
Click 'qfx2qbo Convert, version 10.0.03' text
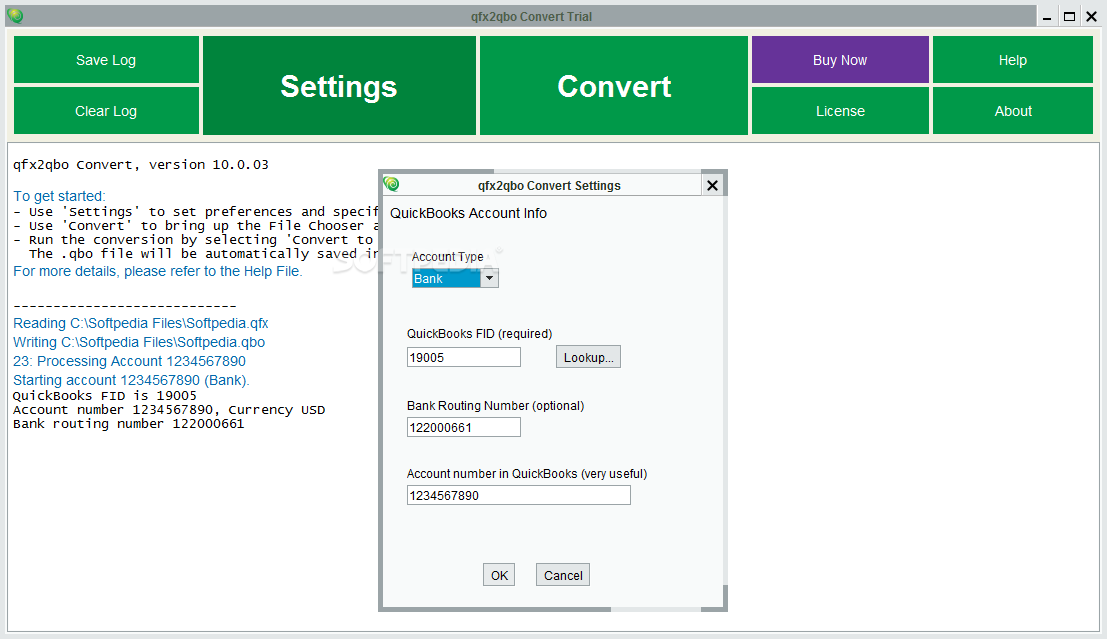point(140,165)
